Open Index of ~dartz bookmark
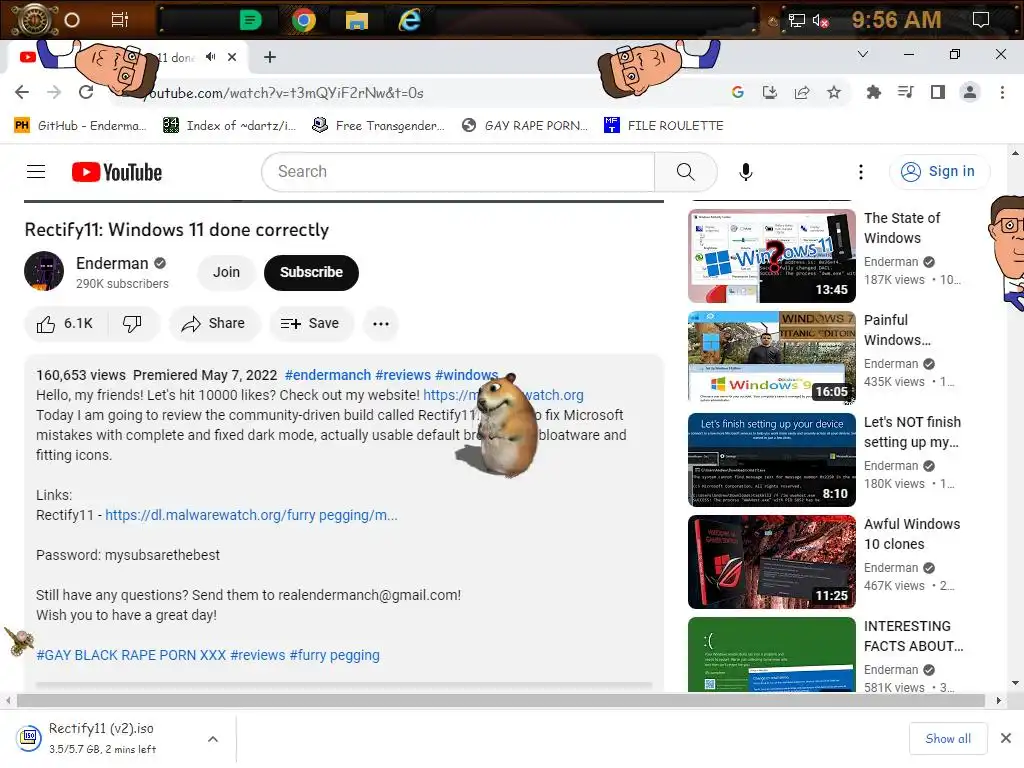Image resolution: width=1024 pixels, height=768 pixels. (x=229, y=125)
